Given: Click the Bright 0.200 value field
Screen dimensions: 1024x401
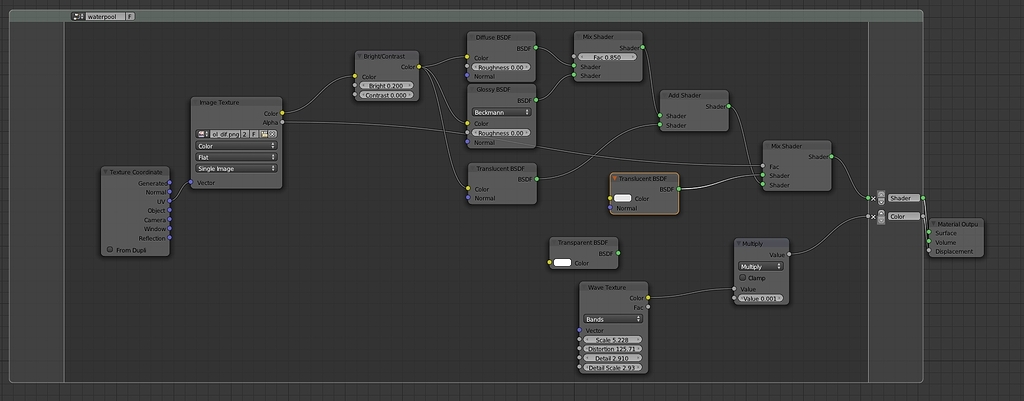Looking at the screenshot, I should (x=386, y=86).
